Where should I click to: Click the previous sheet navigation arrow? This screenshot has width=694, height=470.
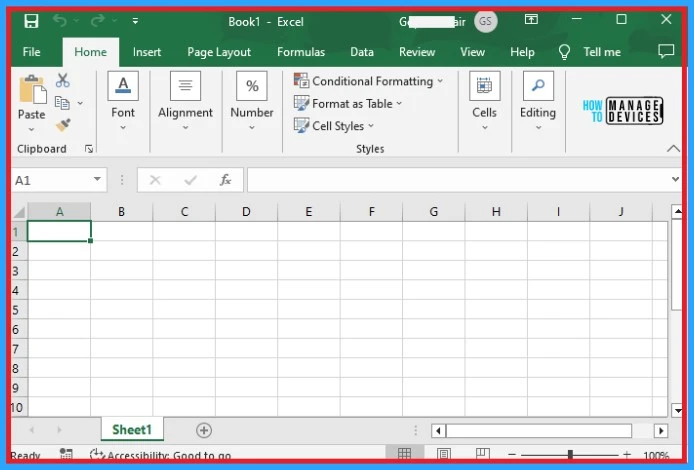(x=31, y=430)
